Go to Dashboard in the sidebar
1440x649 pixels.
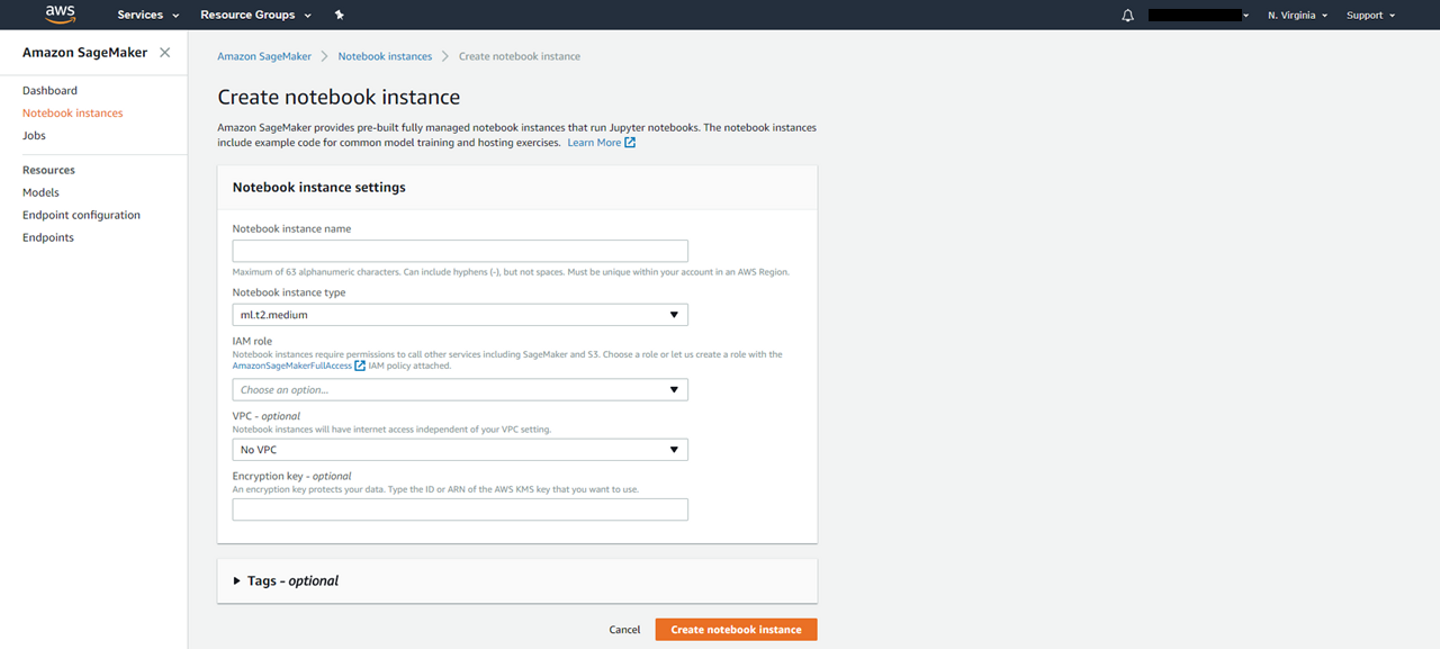pos(50,90)
